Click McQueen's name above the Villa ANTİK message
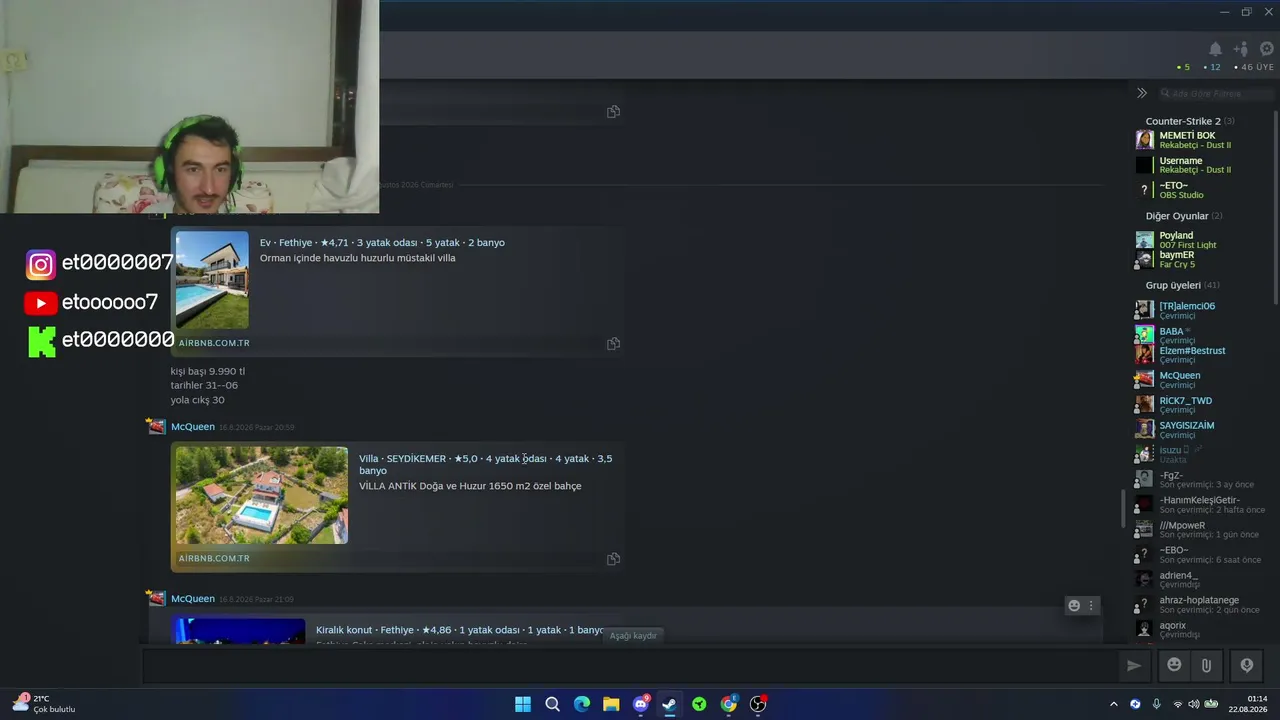The height and width of the screenshot is (720, 1280). (x=193, y=427)
